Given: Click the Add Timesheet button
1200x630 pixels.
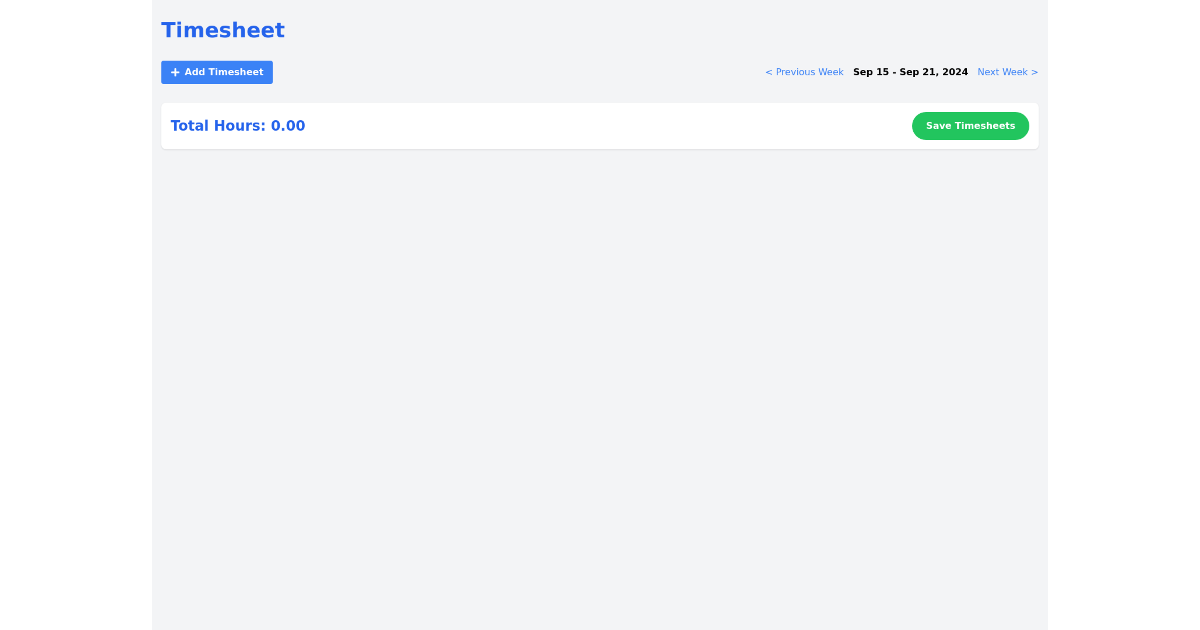Looking at the screenshot, I should coord(216,72).
